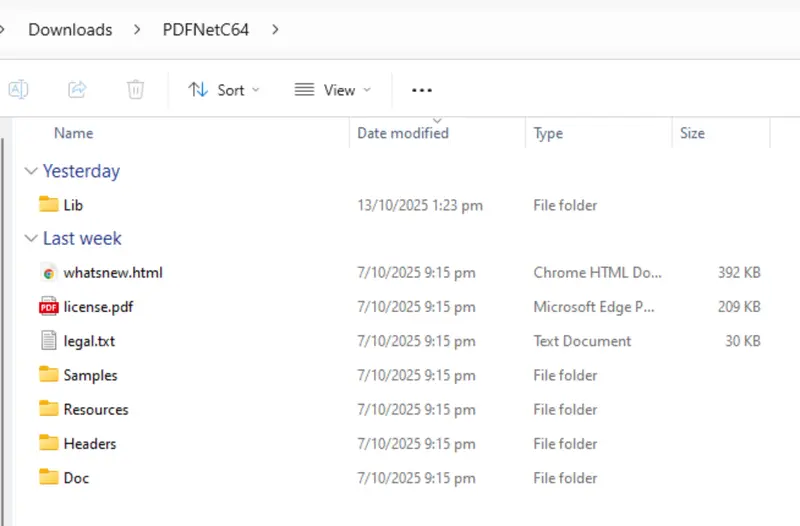Open the View dropdown
Screen dimensions: 800x526
[x=333, y=90]
